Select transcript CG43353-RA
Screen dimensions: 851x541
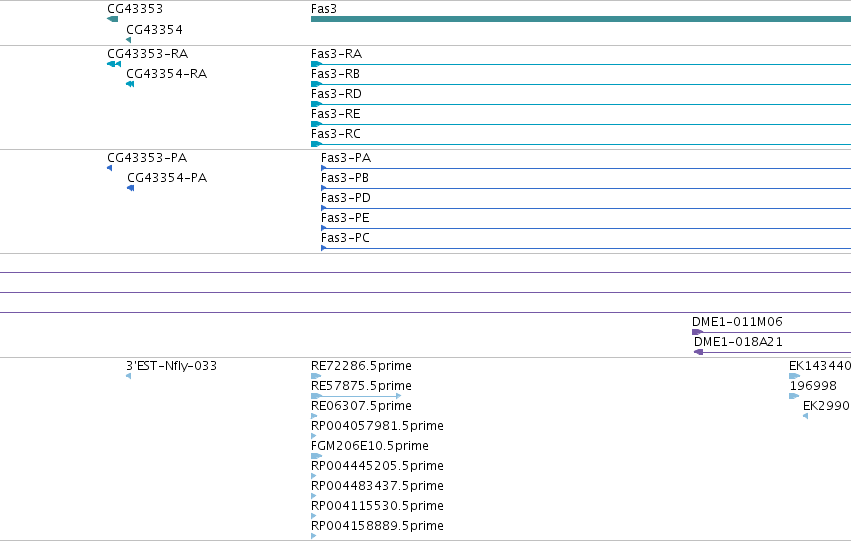148,54
